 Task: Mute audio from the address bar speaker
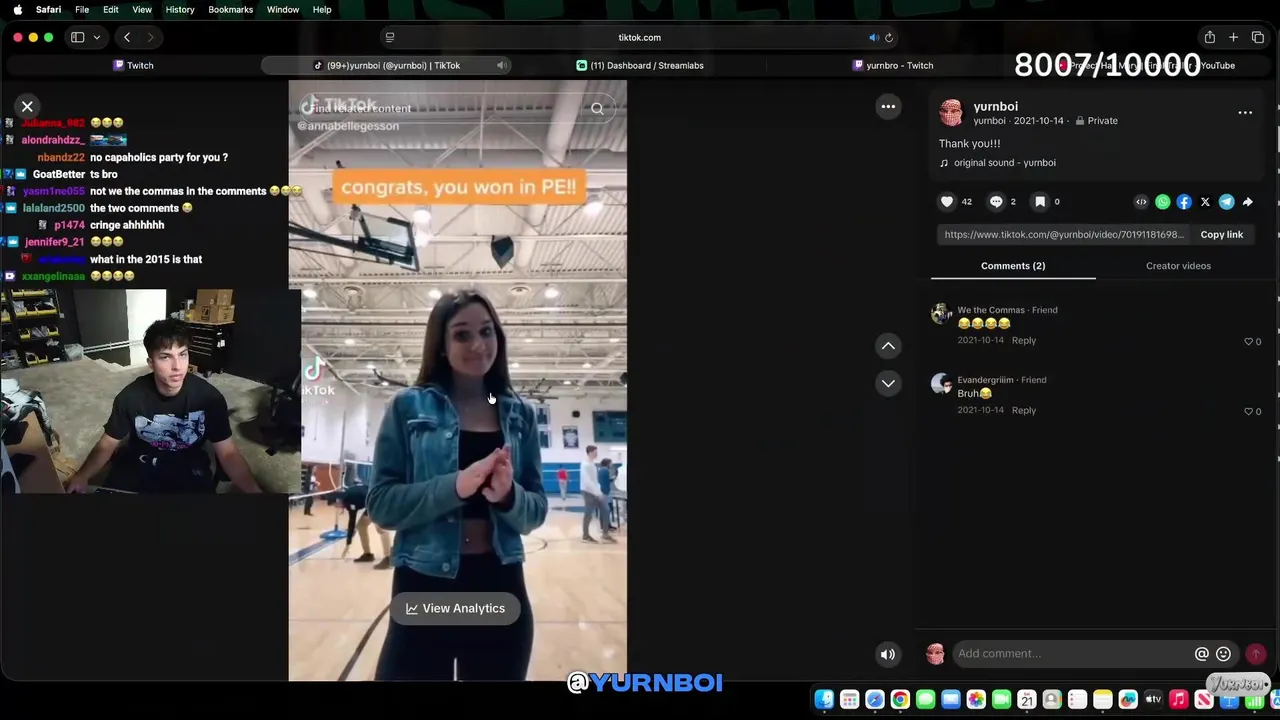873,37
